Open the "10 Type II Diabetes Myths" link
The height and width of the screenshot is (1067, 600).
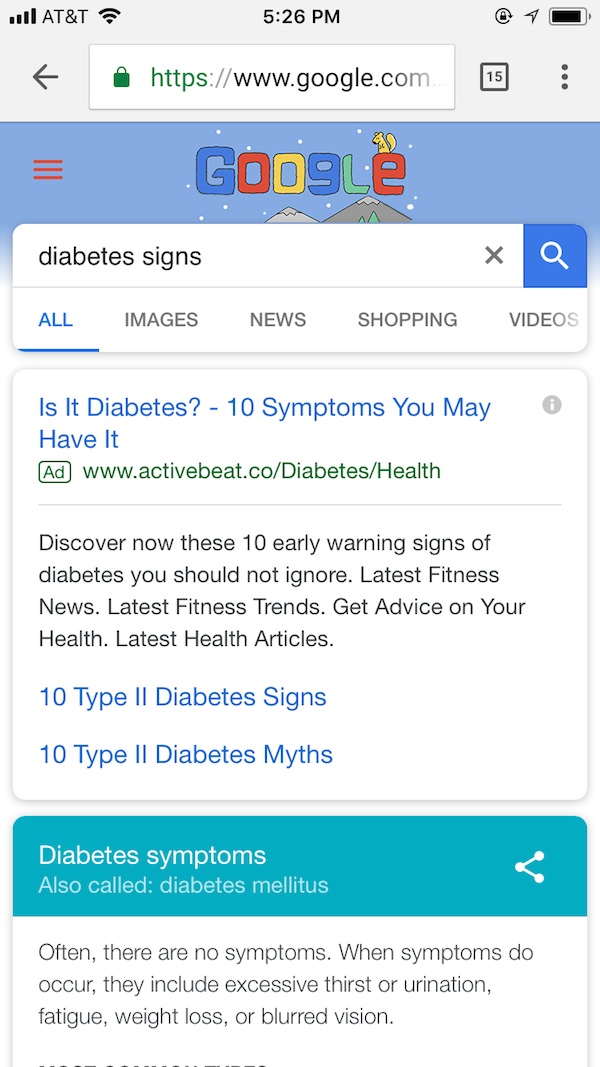click(x=186, y=755)
